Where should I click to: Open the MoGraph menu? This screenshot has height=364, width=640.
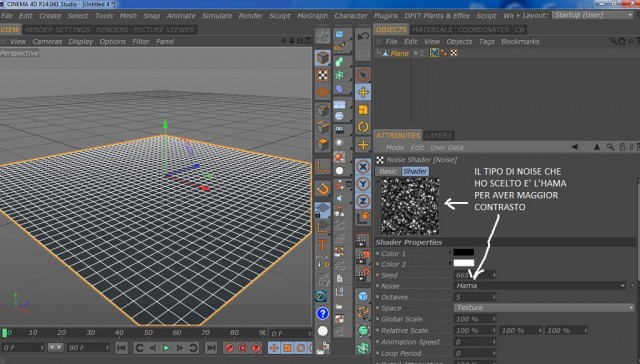312,16
